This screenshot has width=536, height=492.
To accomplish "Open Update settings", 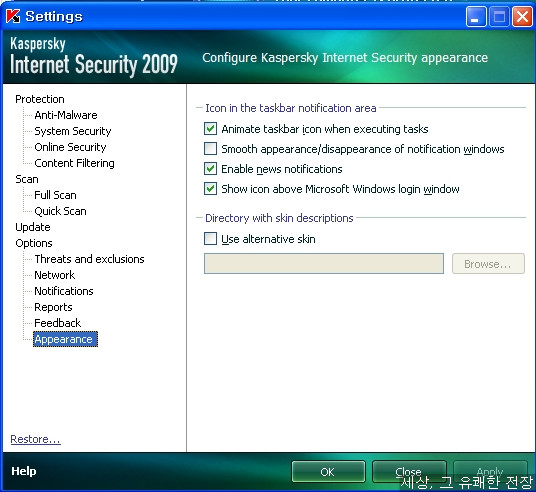I will click(x=33, y=227).
